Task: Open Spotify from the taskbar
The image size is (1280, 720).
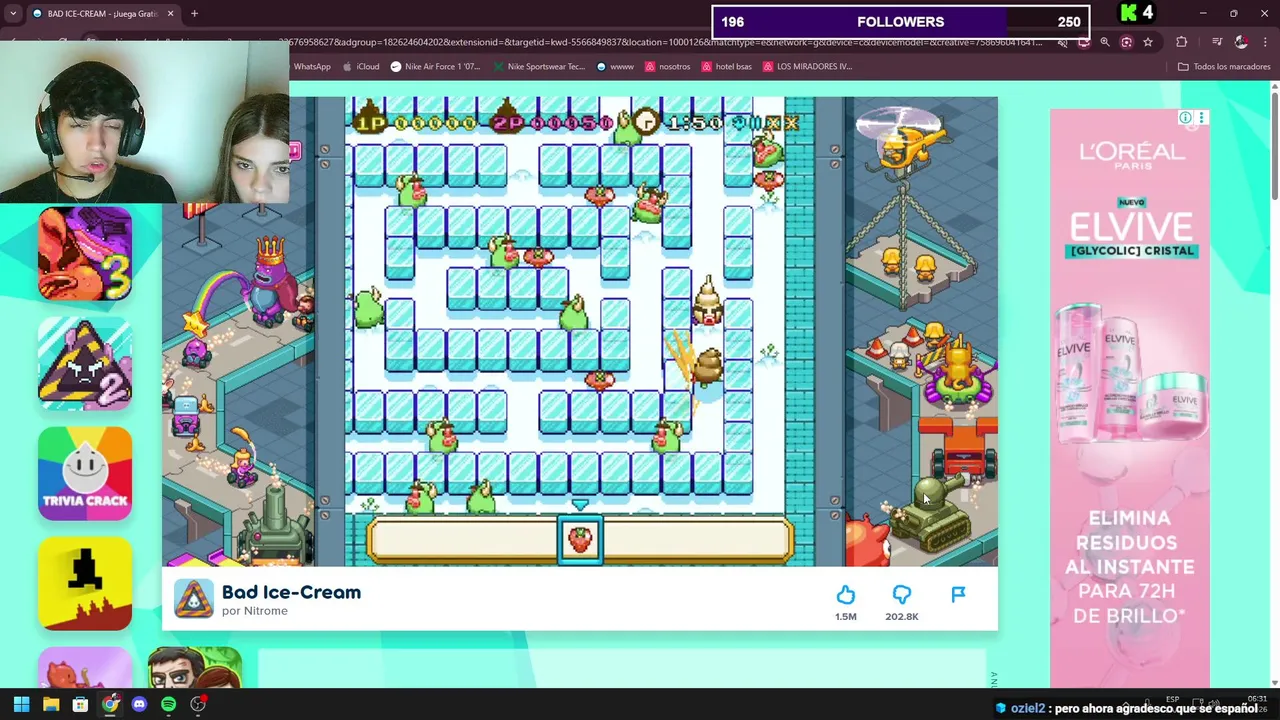Action: [x=168, y=705]
